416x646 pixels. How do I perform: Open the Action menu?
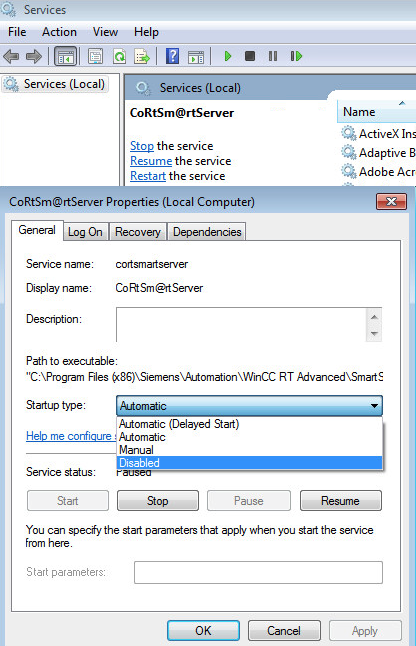tap(59, 32)
